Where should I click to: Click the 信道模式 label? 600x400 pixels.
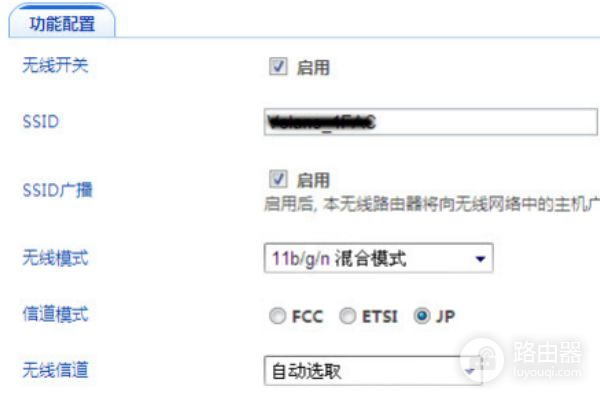click(x=55, y=314)
